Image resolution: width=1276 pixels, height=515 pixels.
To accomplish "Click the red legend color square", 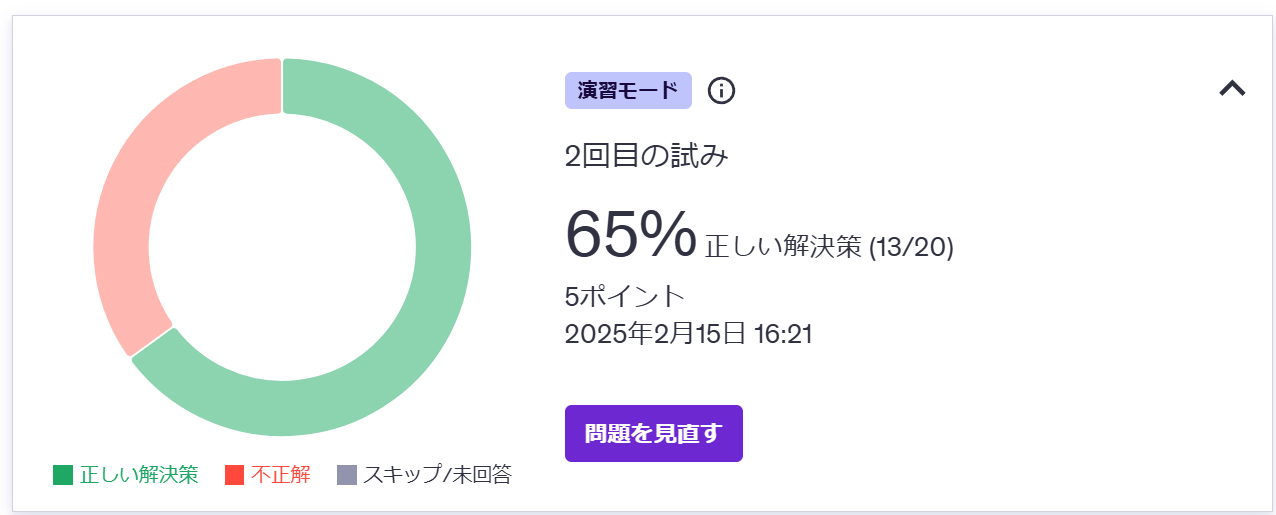I will [x=235, y=475].
